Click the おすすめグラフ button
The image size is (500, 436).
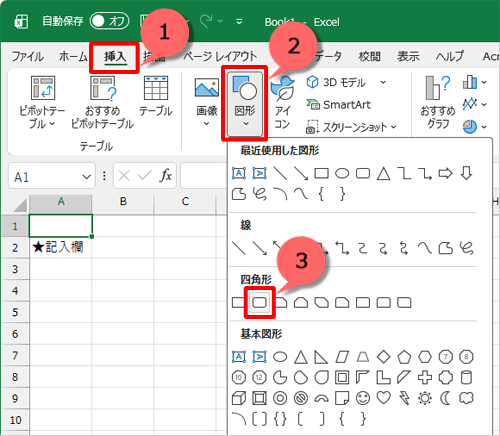click(437, 103)
